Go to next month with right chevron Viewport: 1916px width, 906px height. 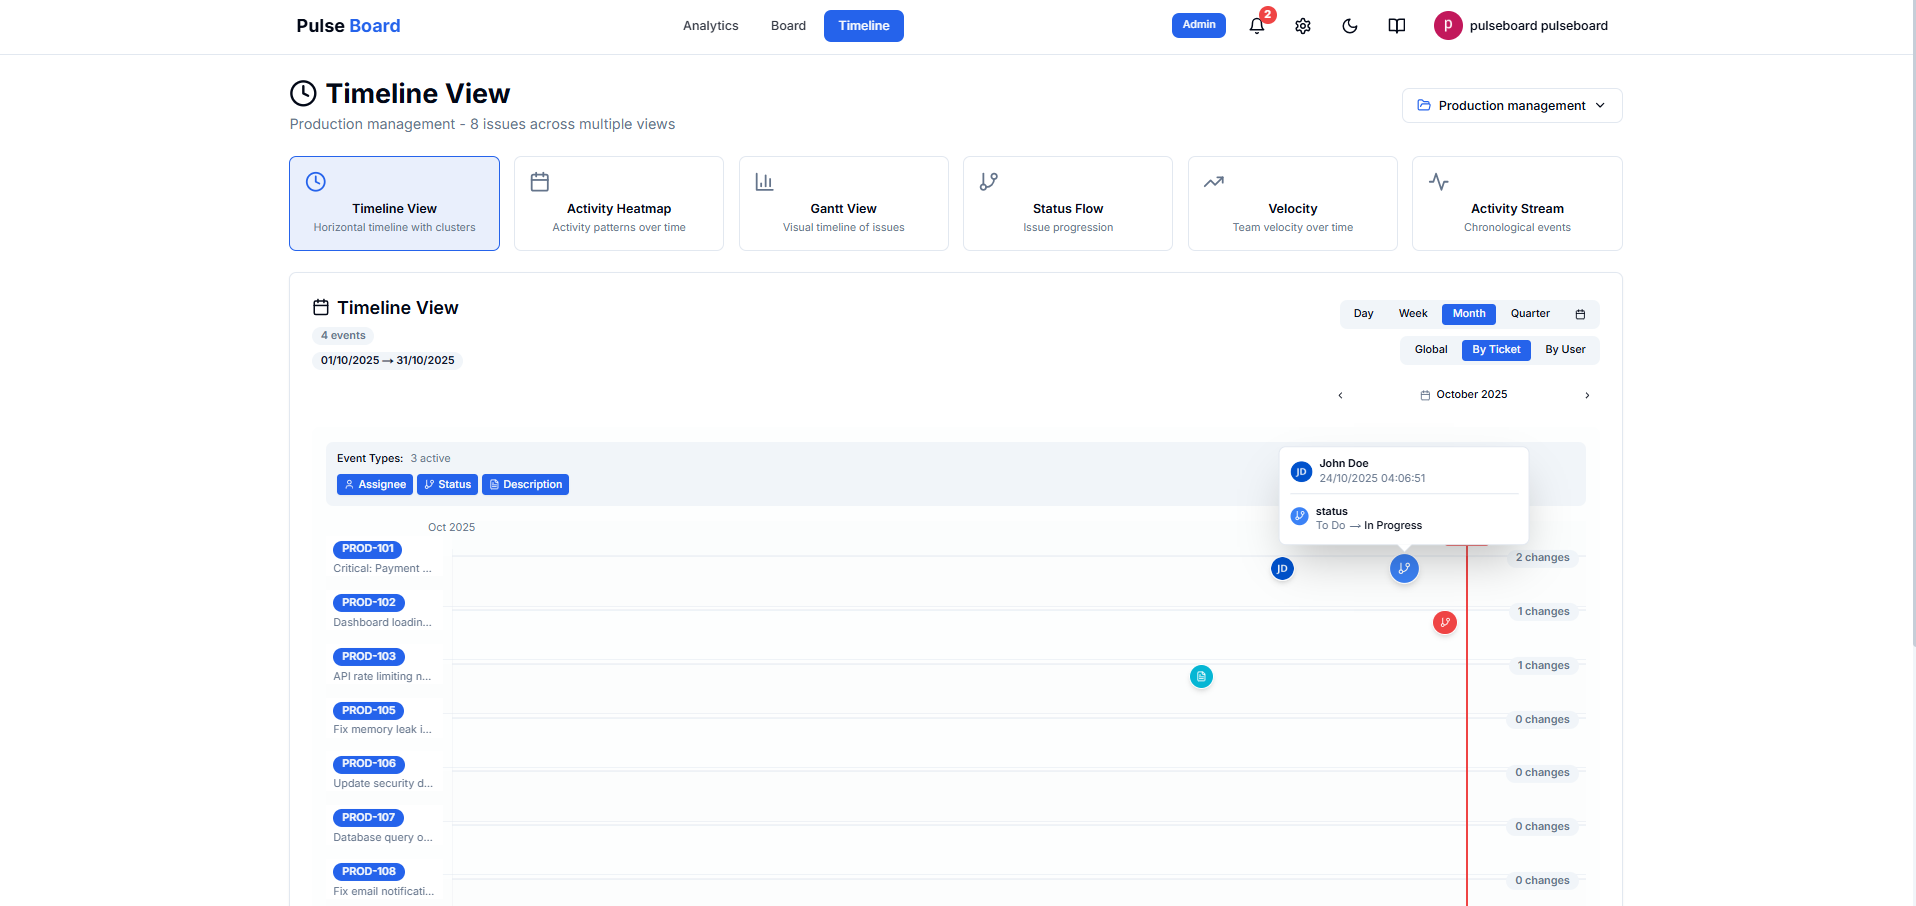pos(1587,395)
